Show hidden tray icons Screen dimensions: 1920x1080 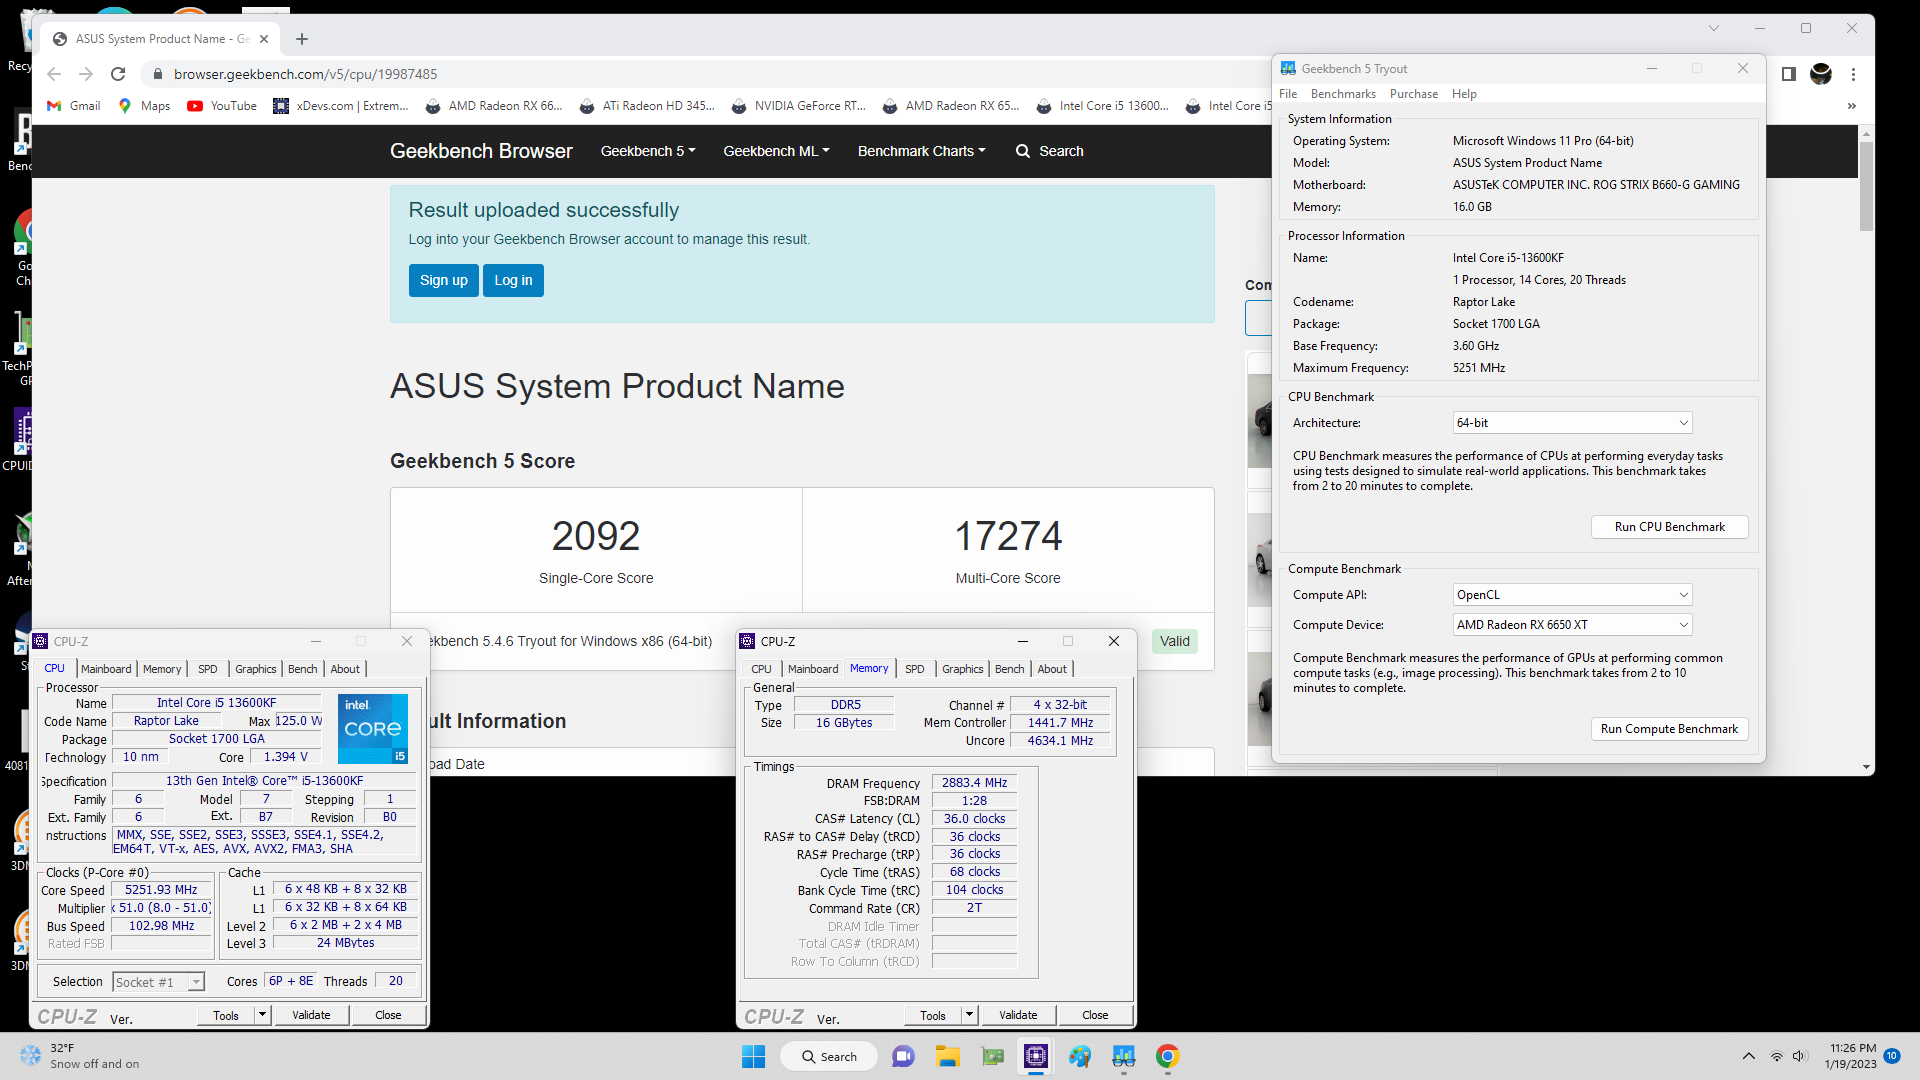point(1748,1056)
